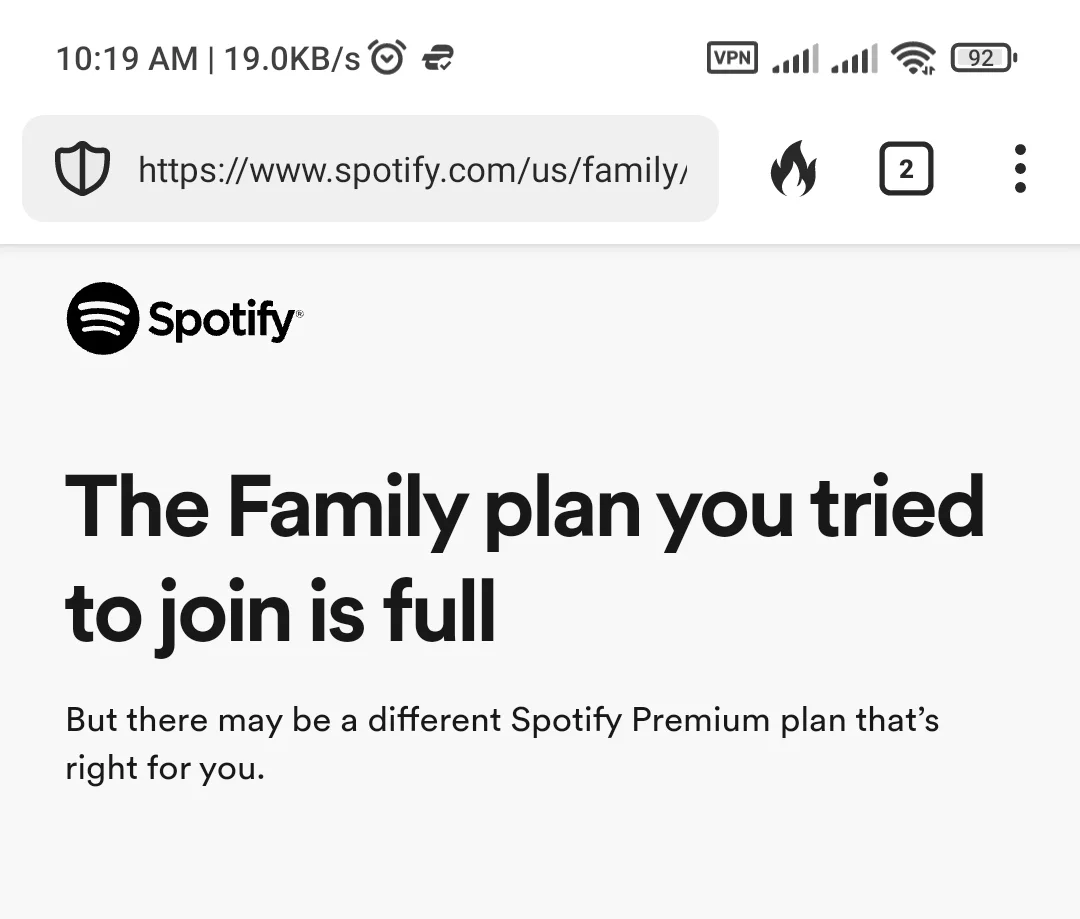Viewport: 1080px width, 919px height.
Task: Click the Spotify wordmark text
Action: pos(225,320)
